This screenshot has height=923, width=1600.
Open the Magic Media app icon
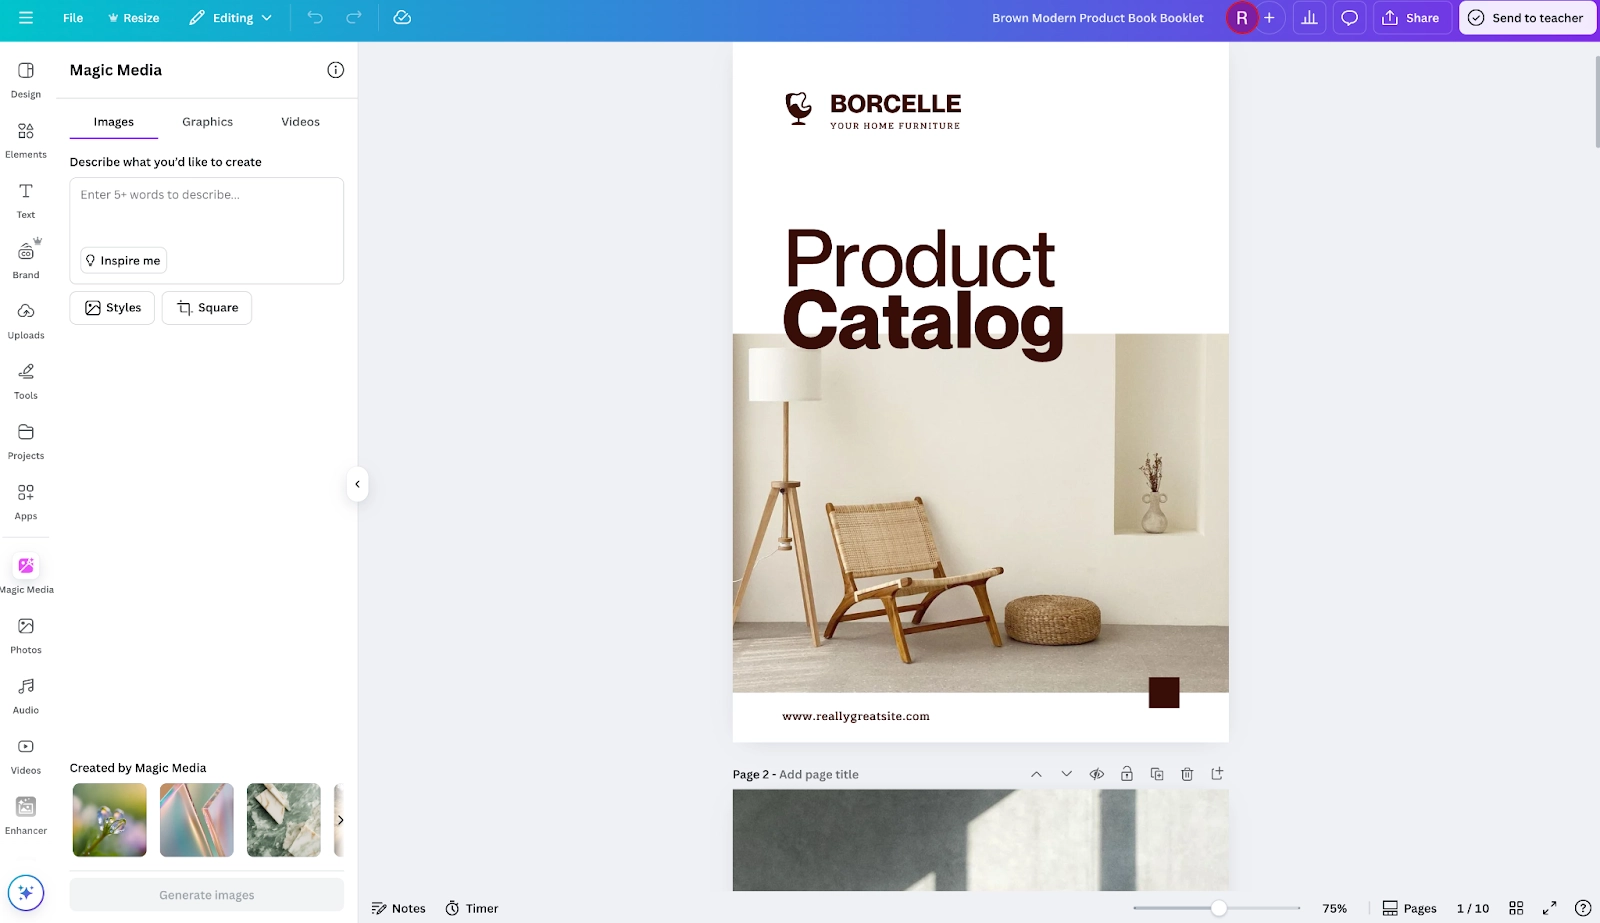25,566
